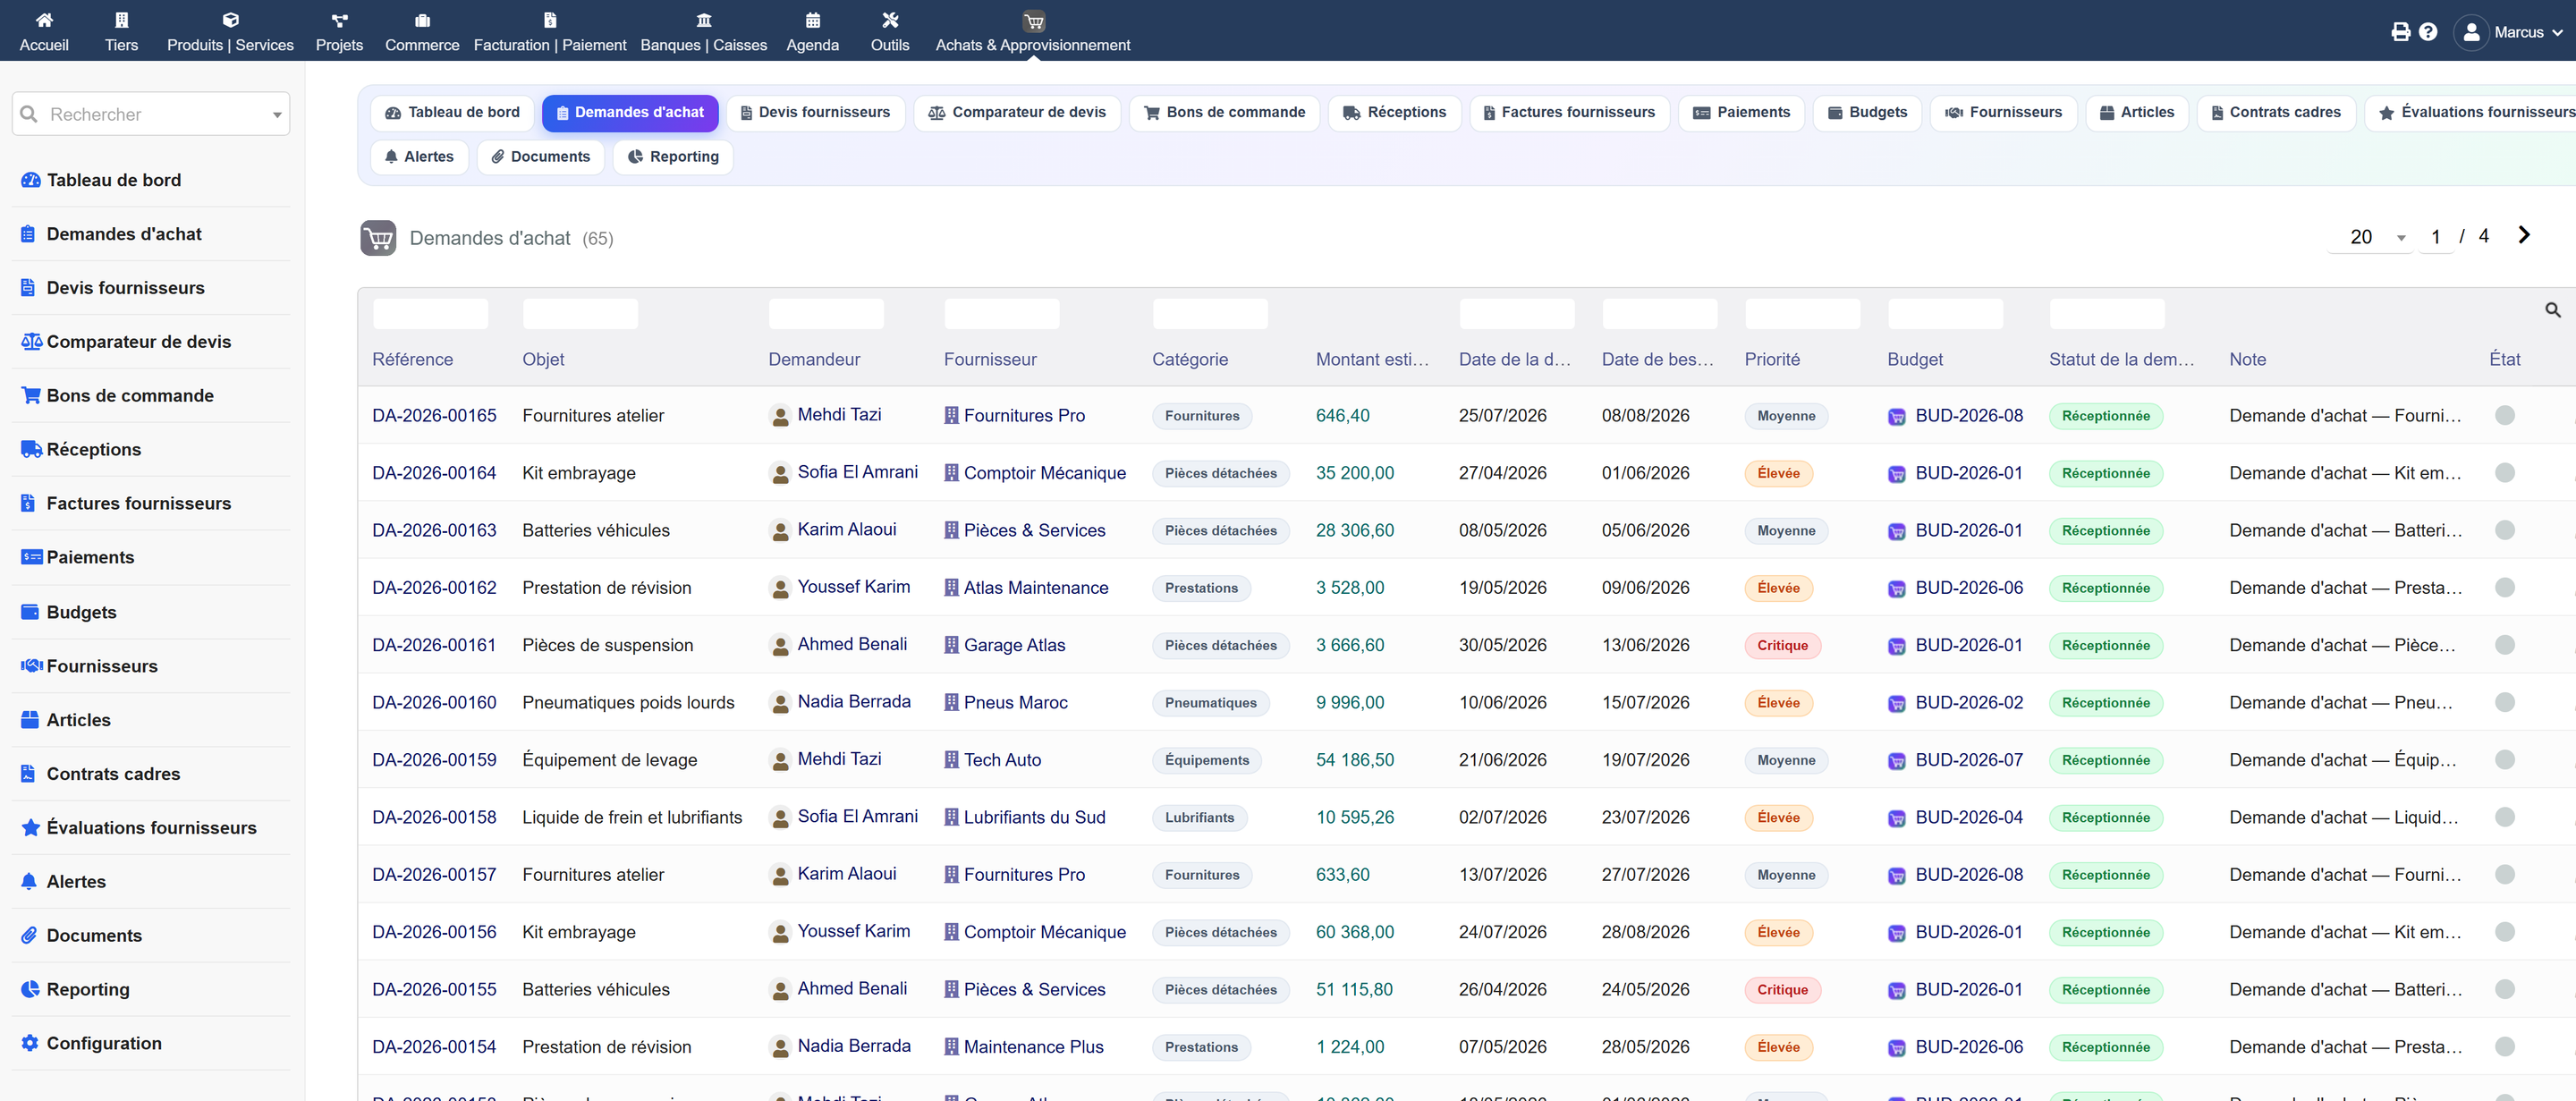Toggle status circle for DA-2026-00165
The image size is (2576, 1101).
point(2504,416)
